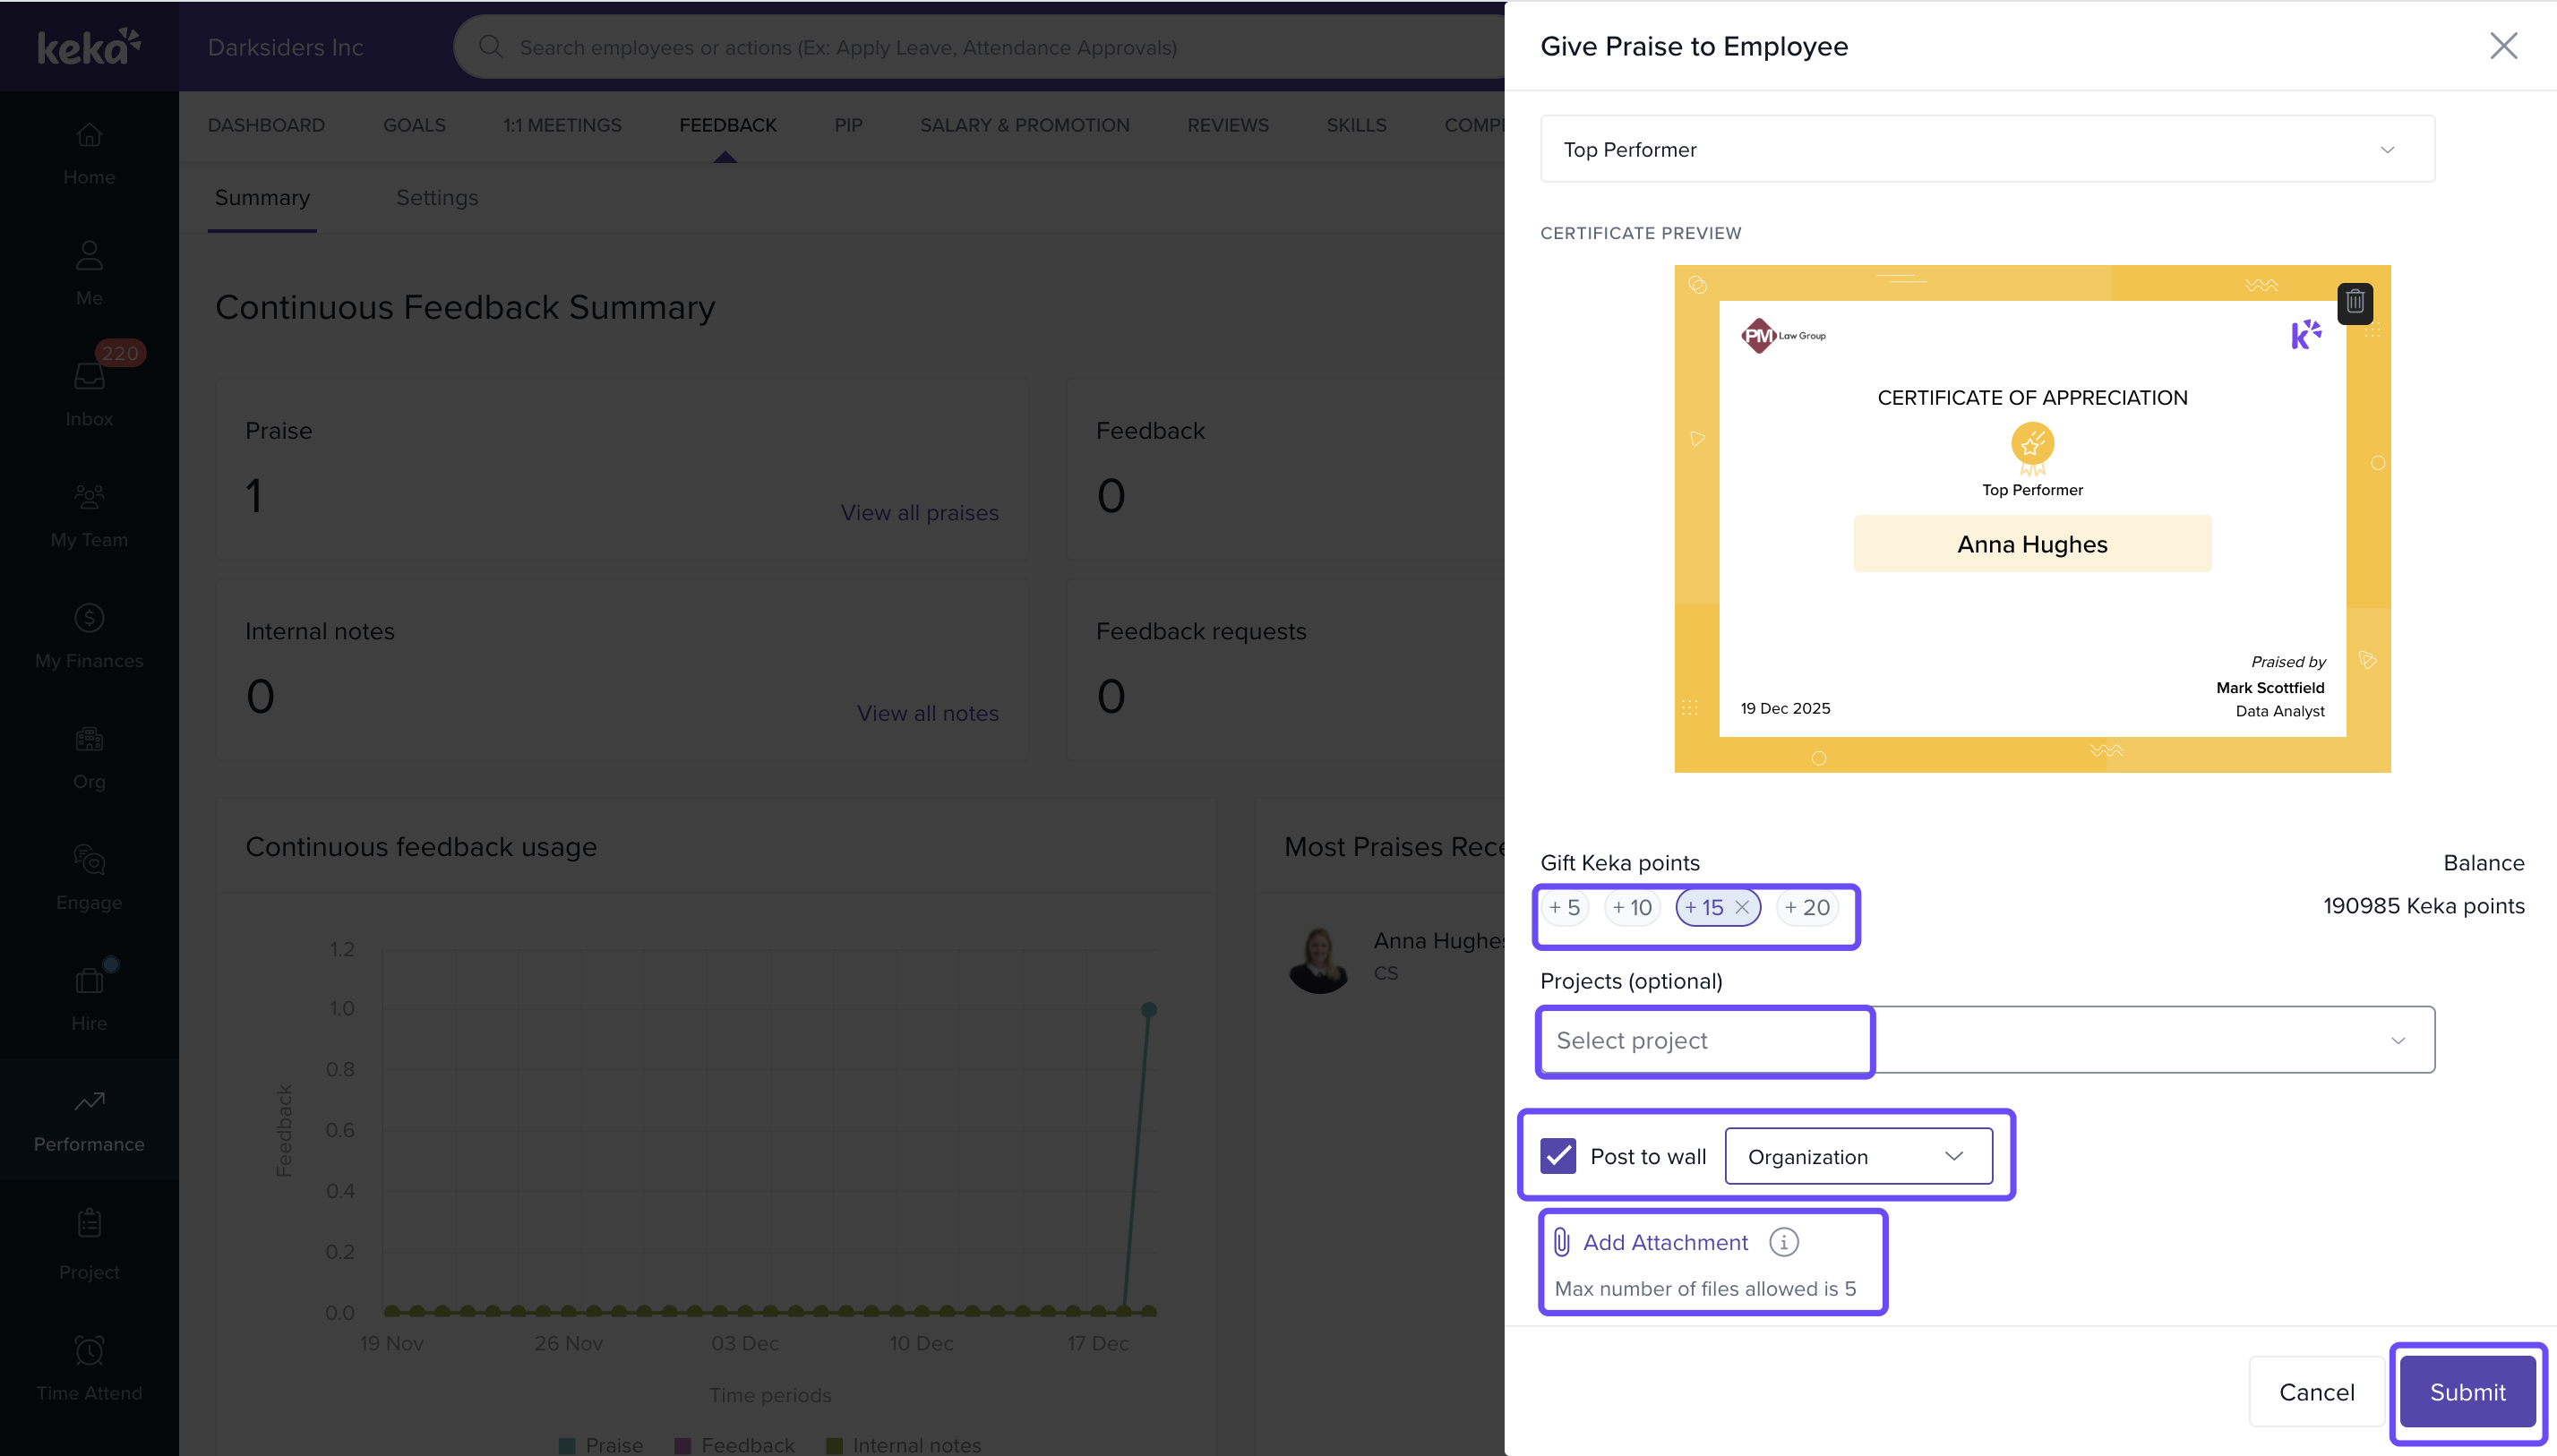The height and width of the screenshot is (1456, 2557).
Task: Select the +10 Keka points chip
Action: (1632, 907)
